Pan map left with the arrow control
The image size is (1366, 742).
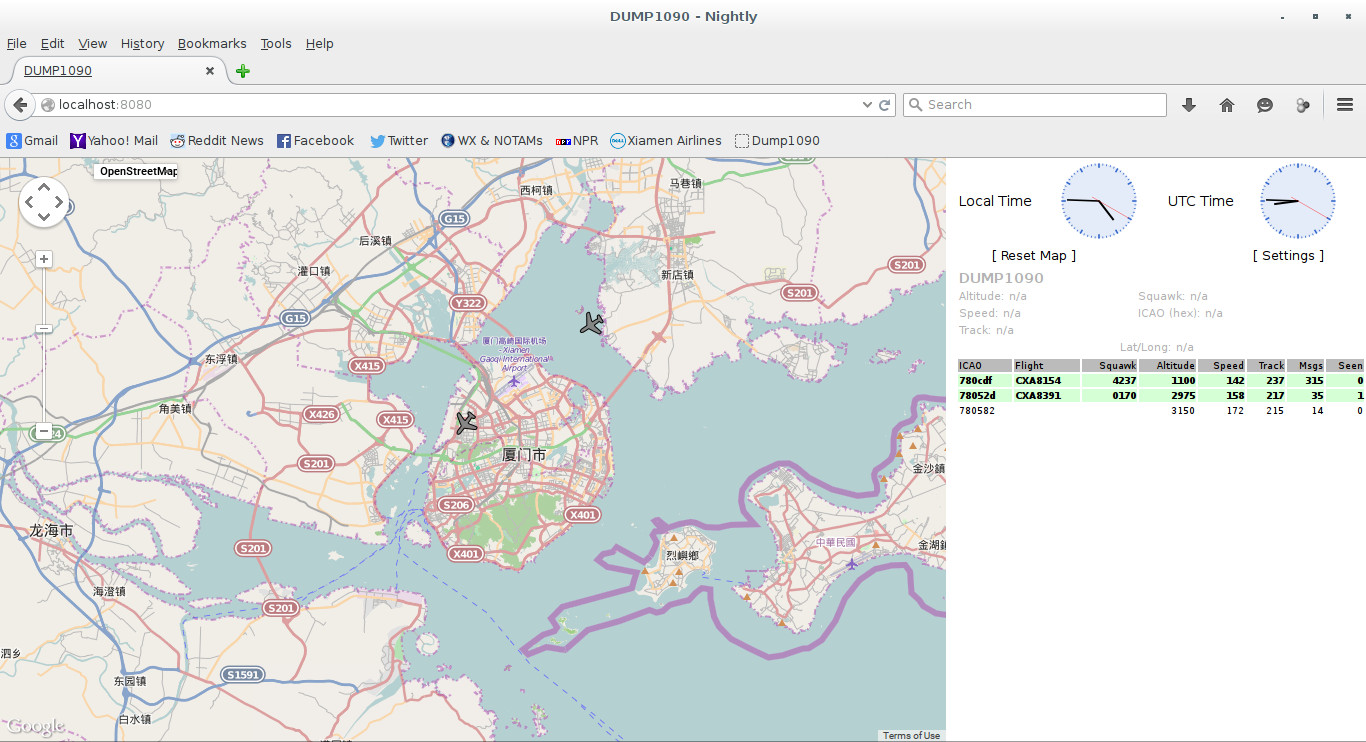(x=29, y=203)
